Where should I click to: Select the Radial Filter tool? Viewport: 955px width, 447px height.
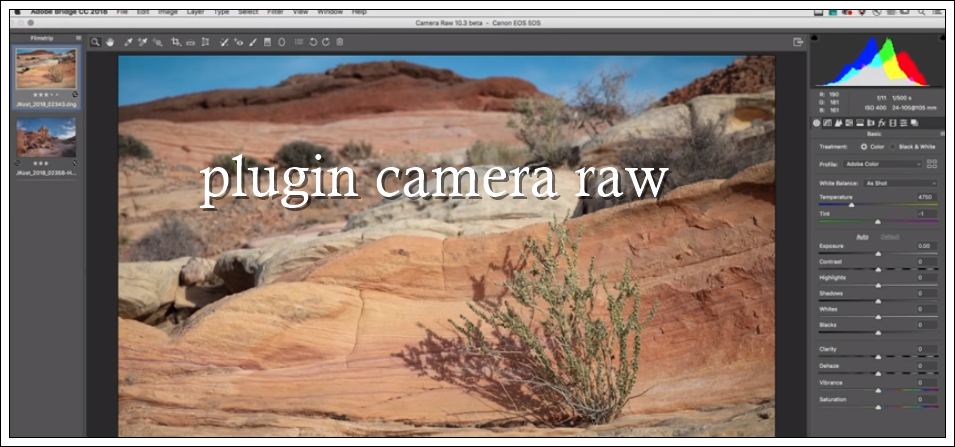[x=281, y=42]
